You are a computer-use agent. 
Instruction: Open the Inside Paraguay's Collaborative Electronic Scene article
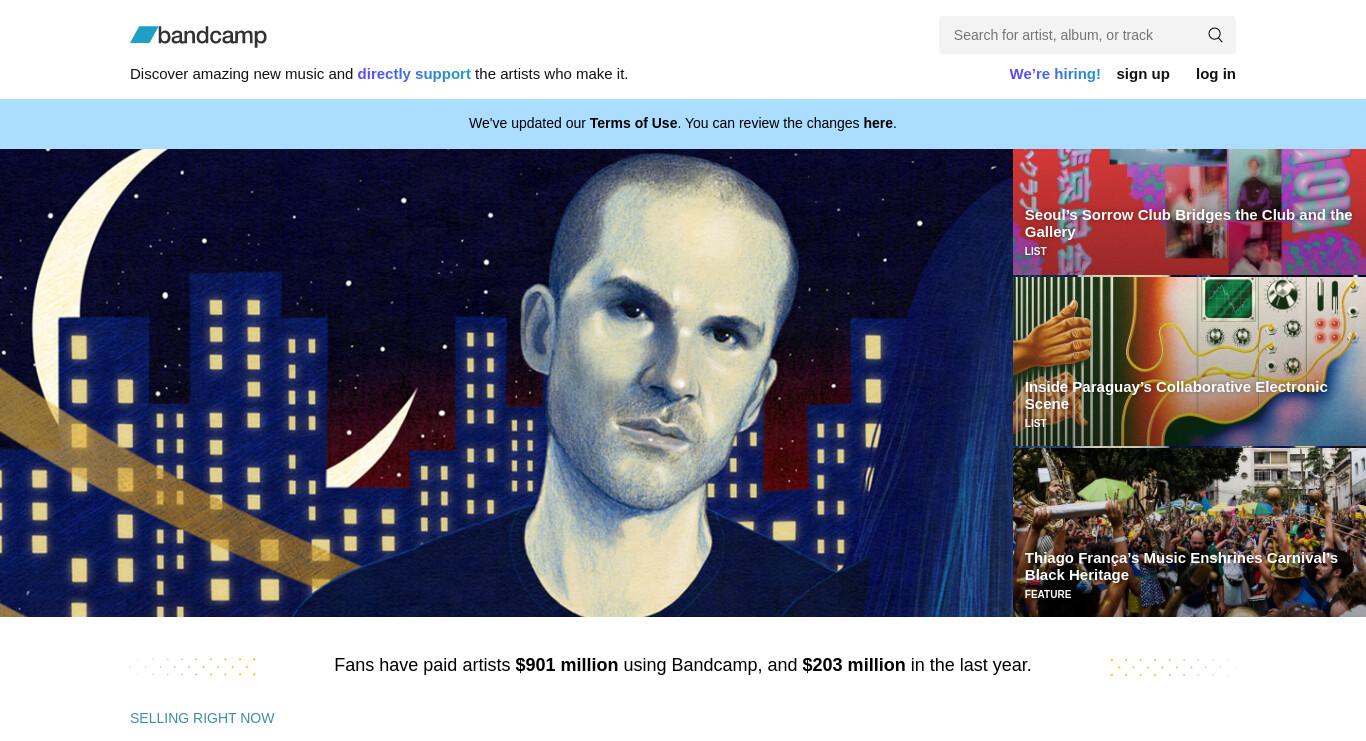pos(1189,361)
